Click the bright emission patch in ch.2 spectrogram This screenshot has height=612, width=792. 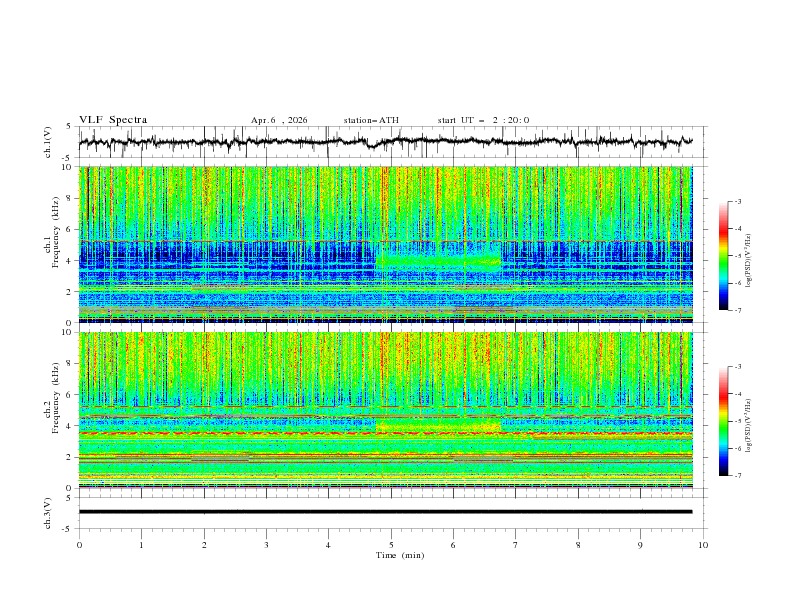coord(438,425)
